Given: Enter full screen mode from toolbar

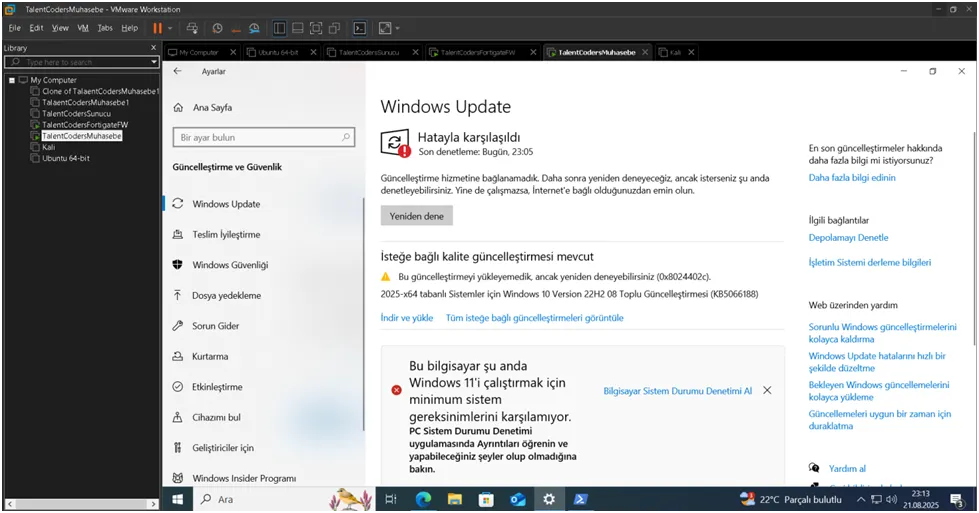Looking at the screenshot, I should click(316, 28).
